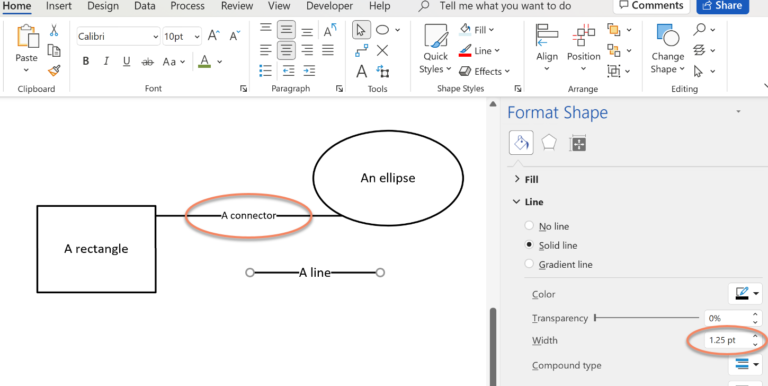Select the Gradient line radio button
The height and width of the screenshot is (386, 768).
(529, 264)
